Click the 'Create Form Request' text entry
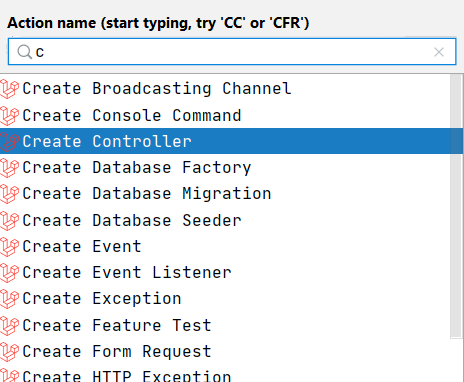Viewport: 464px width, 382px height. pos(117,352)
